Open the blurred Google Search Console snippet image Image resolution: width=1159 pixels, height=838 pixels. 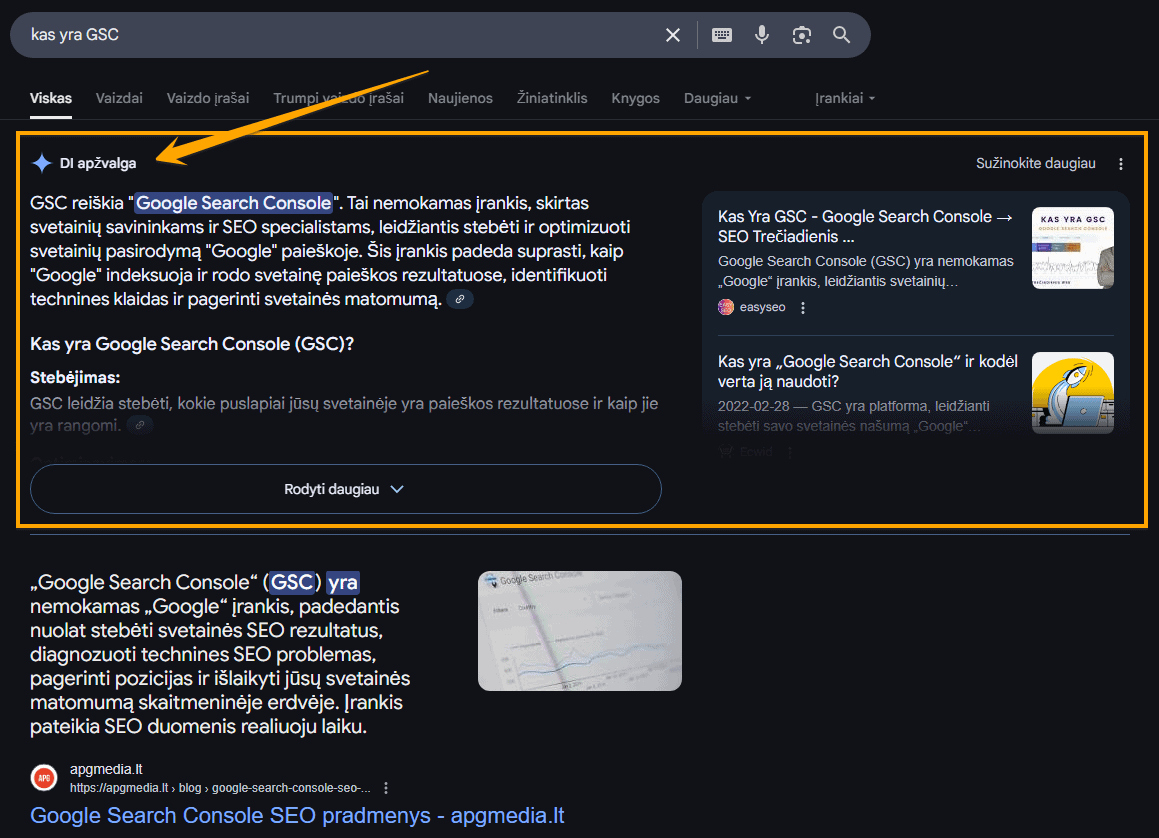pyautogui.click(x=580, y=631)
